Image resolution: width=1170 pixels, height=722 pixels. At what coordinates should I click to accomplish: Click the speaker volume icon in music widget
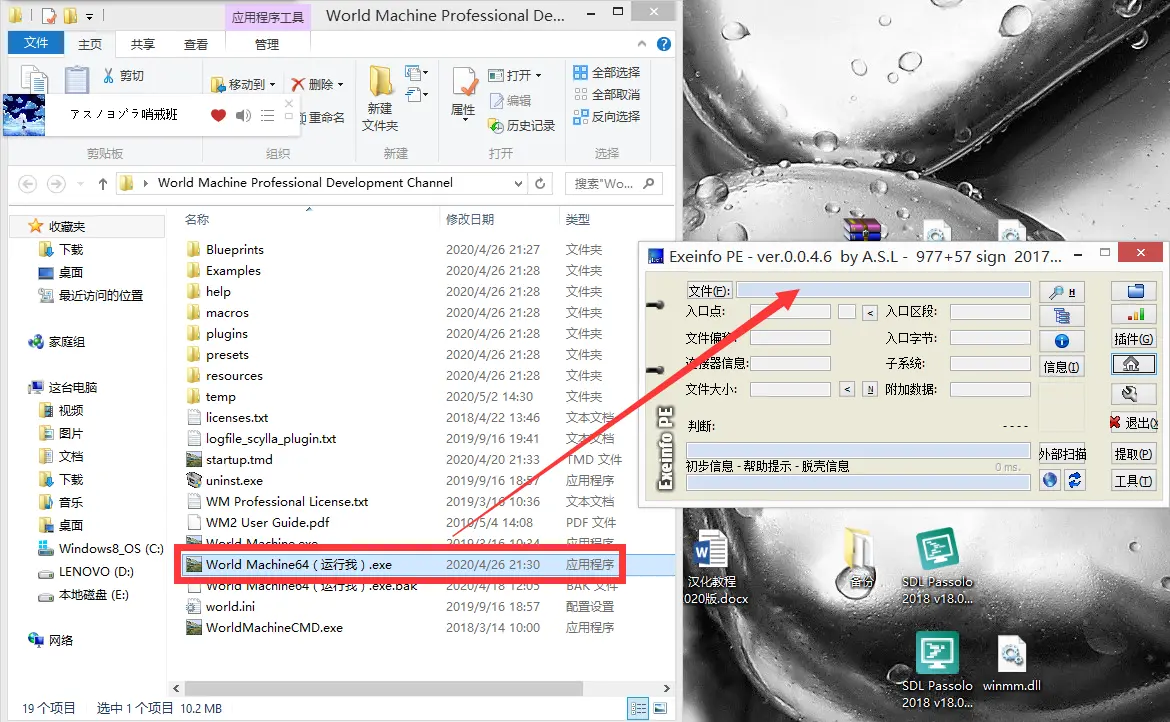[x=243, y=115]
